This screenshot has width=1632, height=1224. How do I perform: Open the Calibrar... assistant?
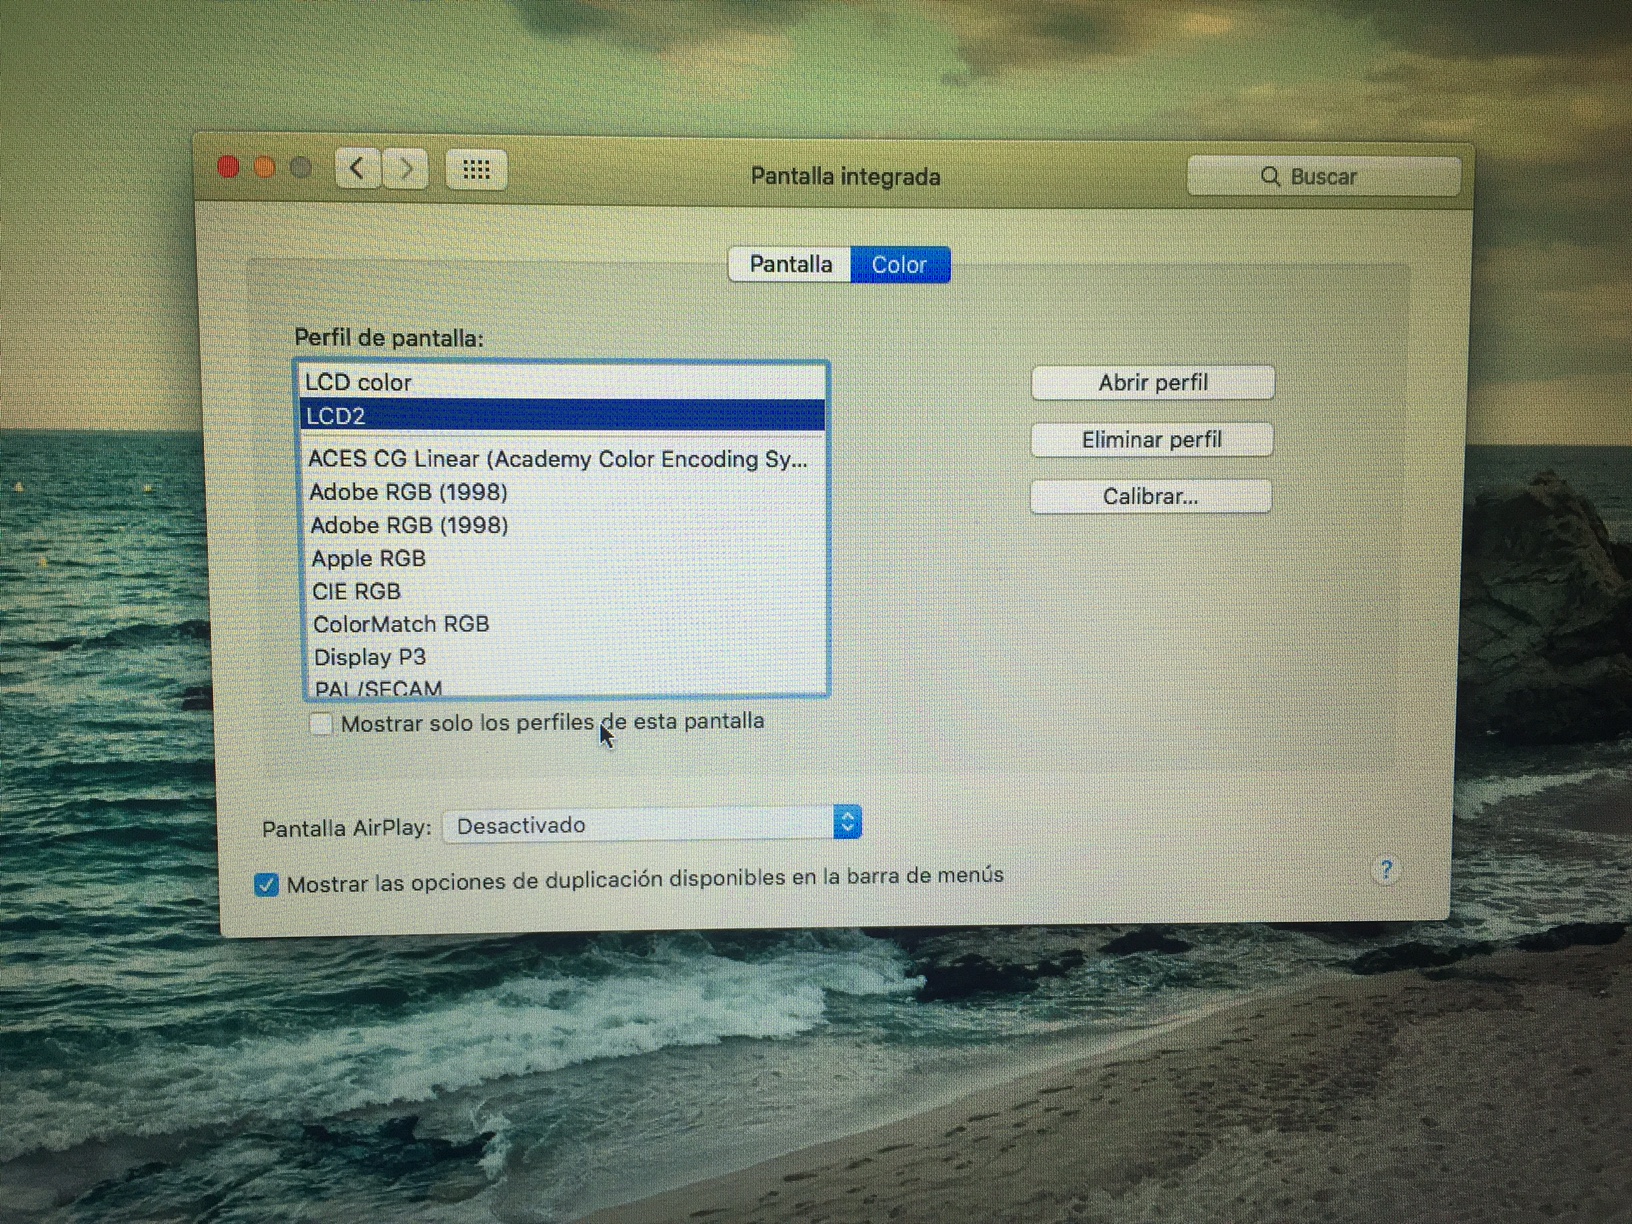pyautogui.click(x=1150, y=497)
